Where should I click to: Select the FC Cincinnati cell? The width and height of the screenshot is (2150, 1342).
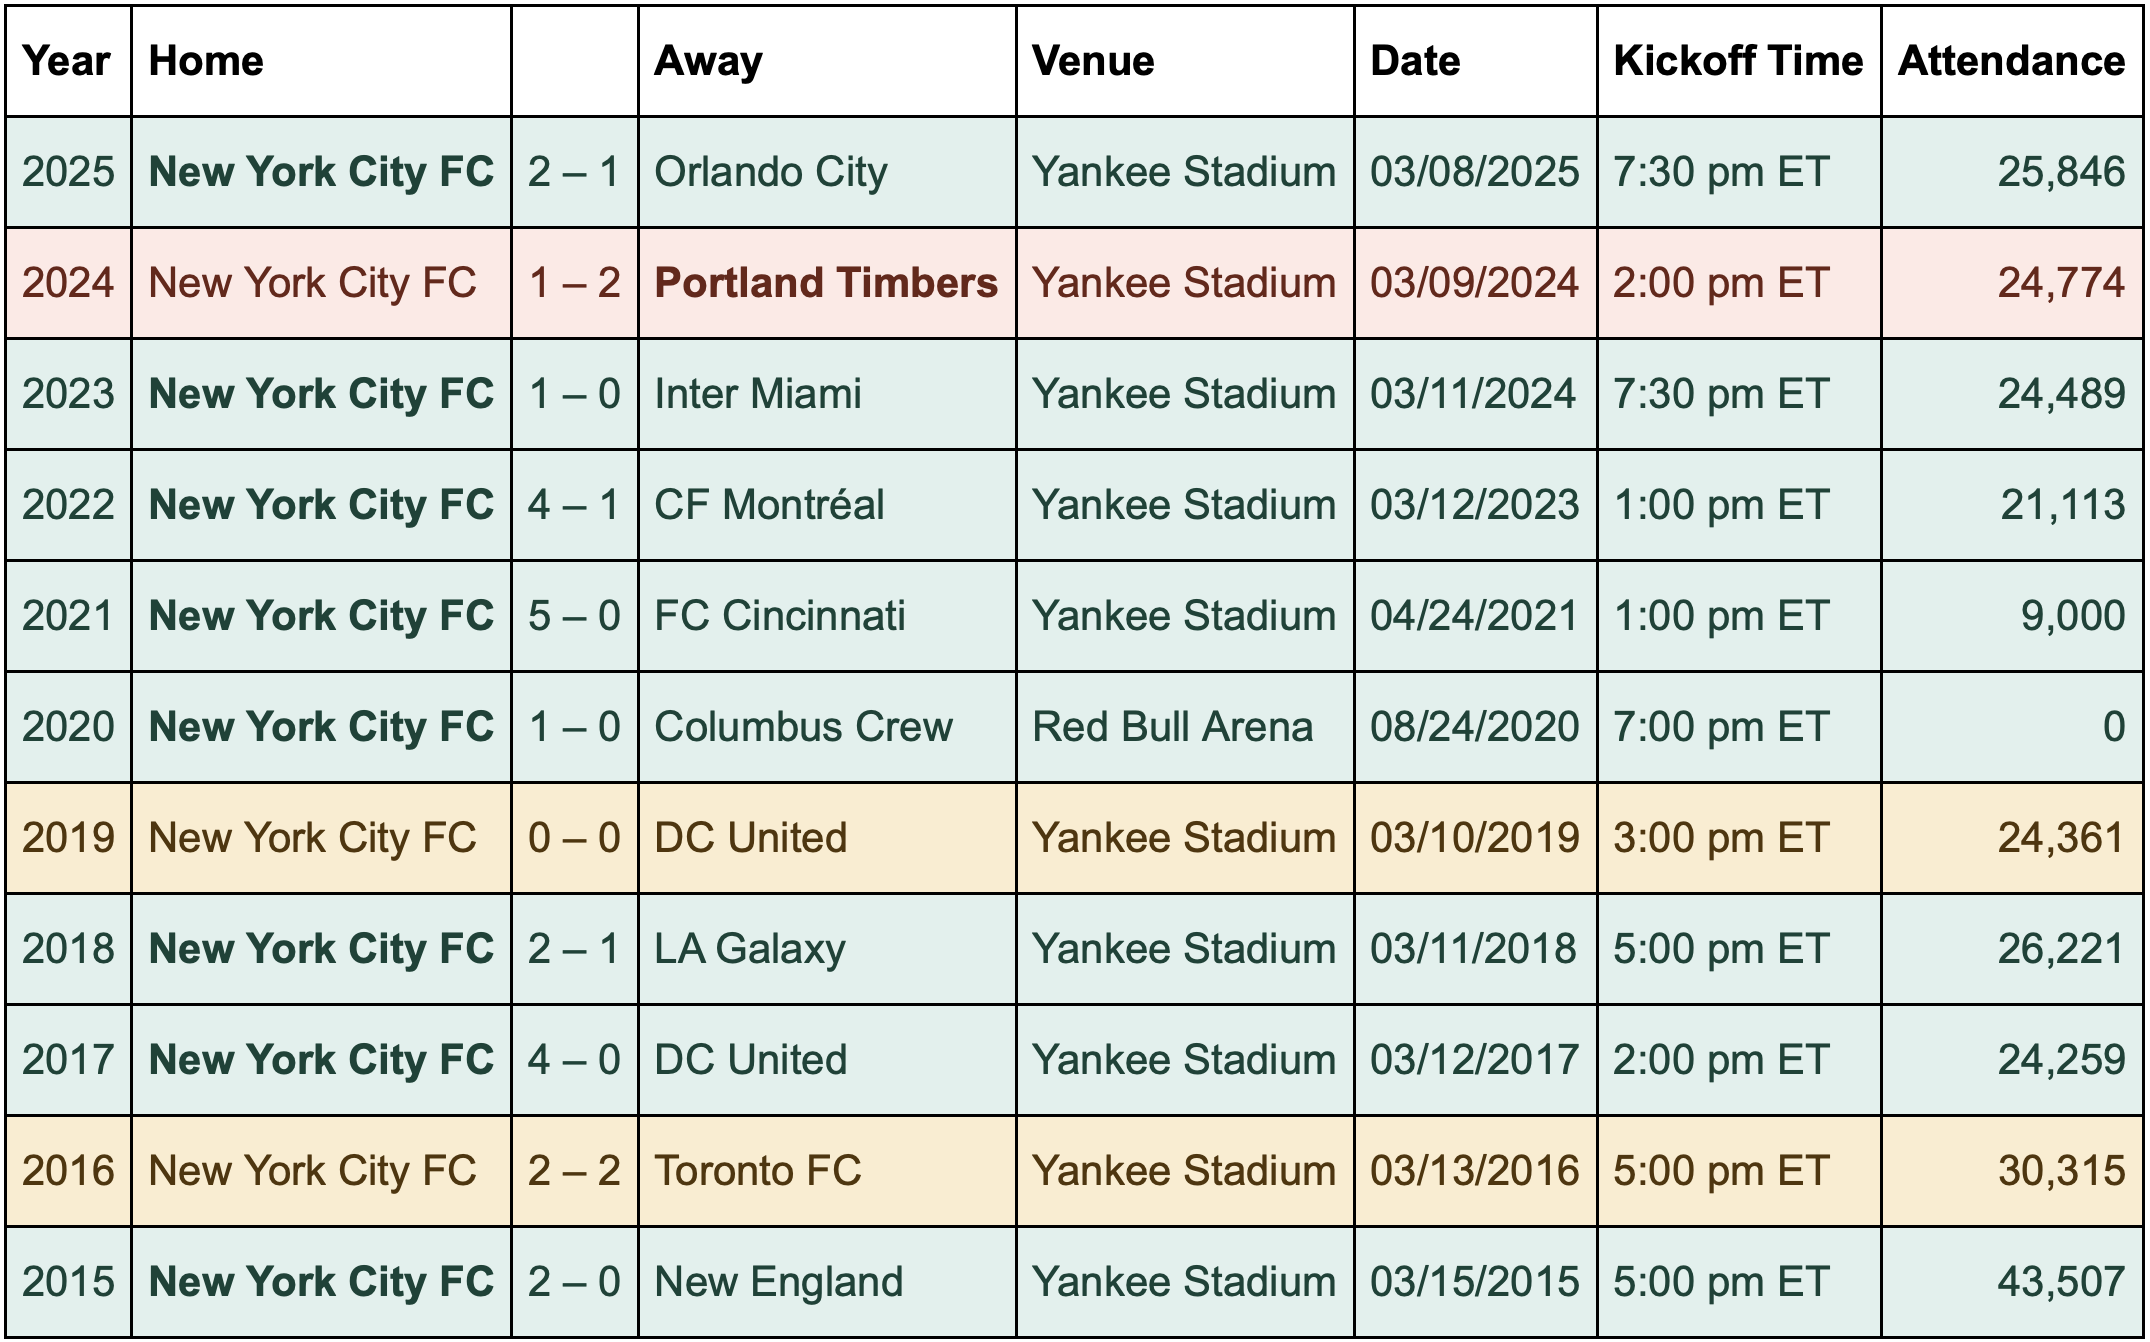(780, 616)
